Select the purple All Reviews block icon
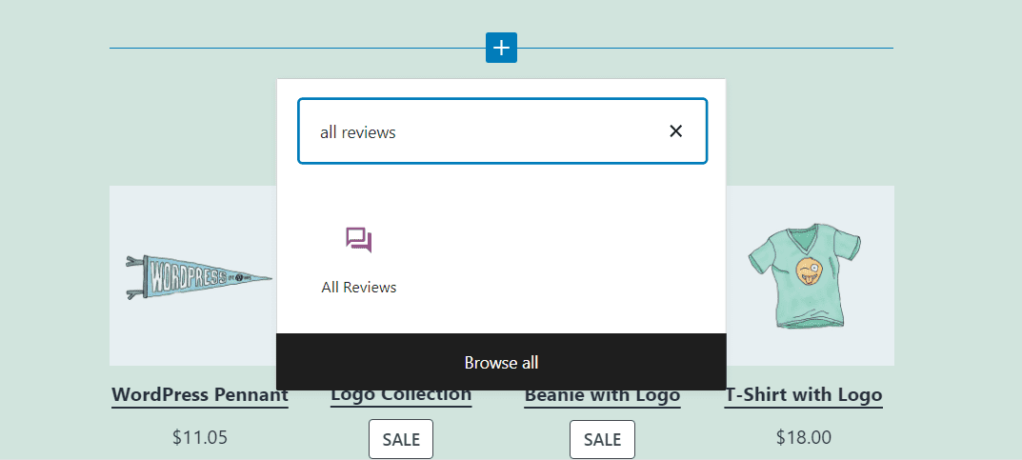The height and width of the screenshot is (460, 1022). [358, 240]
